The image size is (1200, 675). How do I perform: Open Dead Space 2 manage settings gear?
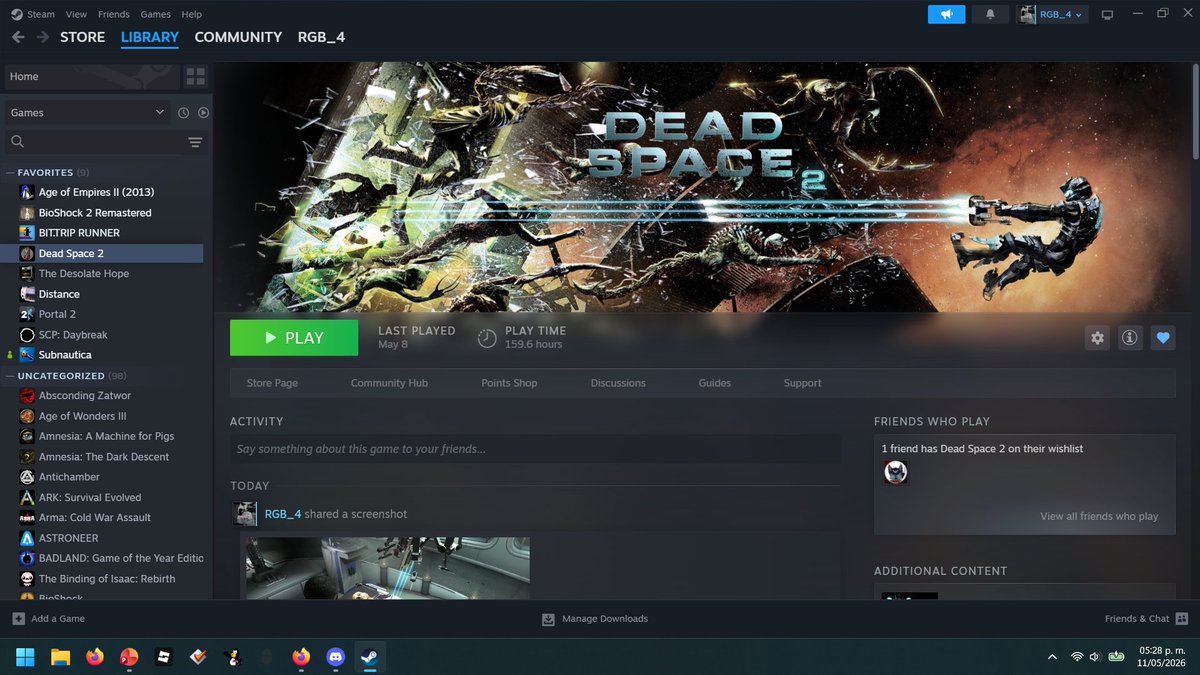(x=1097, y=338)
